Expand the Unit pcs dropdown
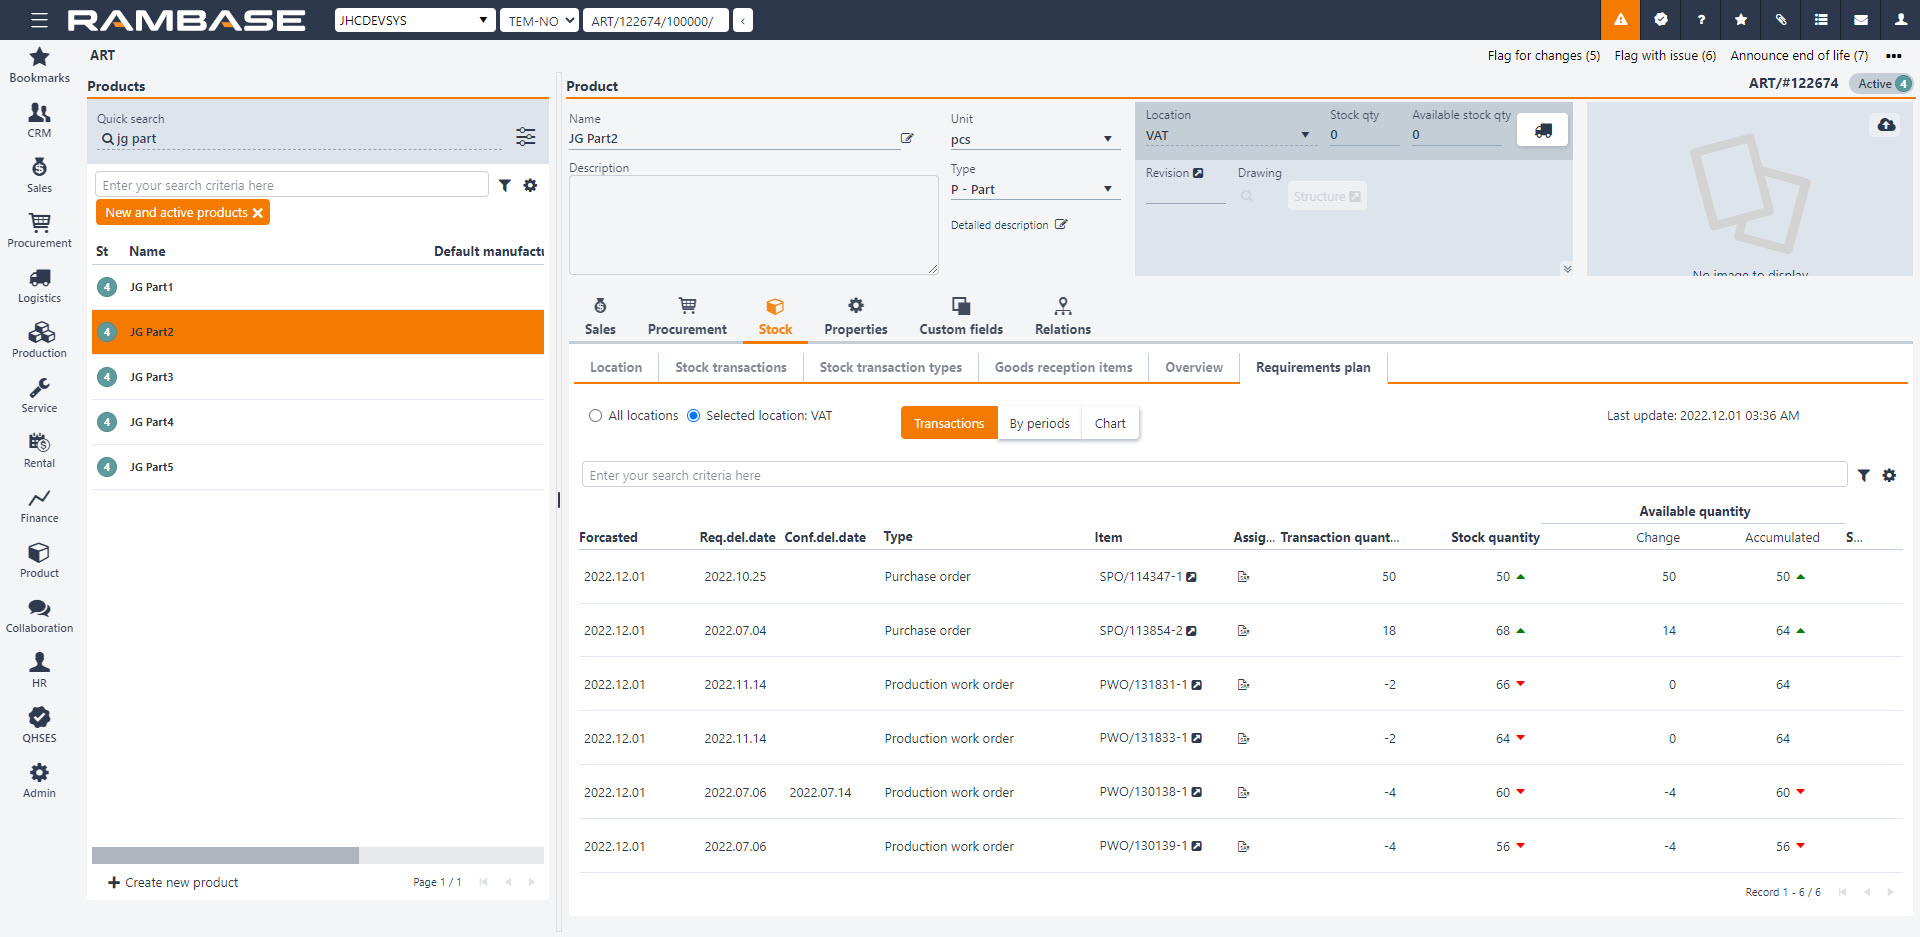Viewport: 1920px width, 937px height. click(1107, 139)
